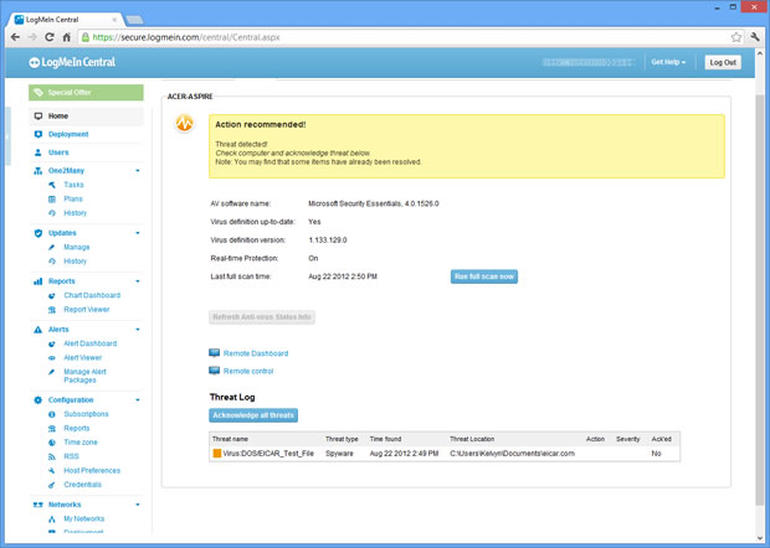770x548 pixels.
Task: Open Time zone settings link
Action: click(x=81, y=442)
